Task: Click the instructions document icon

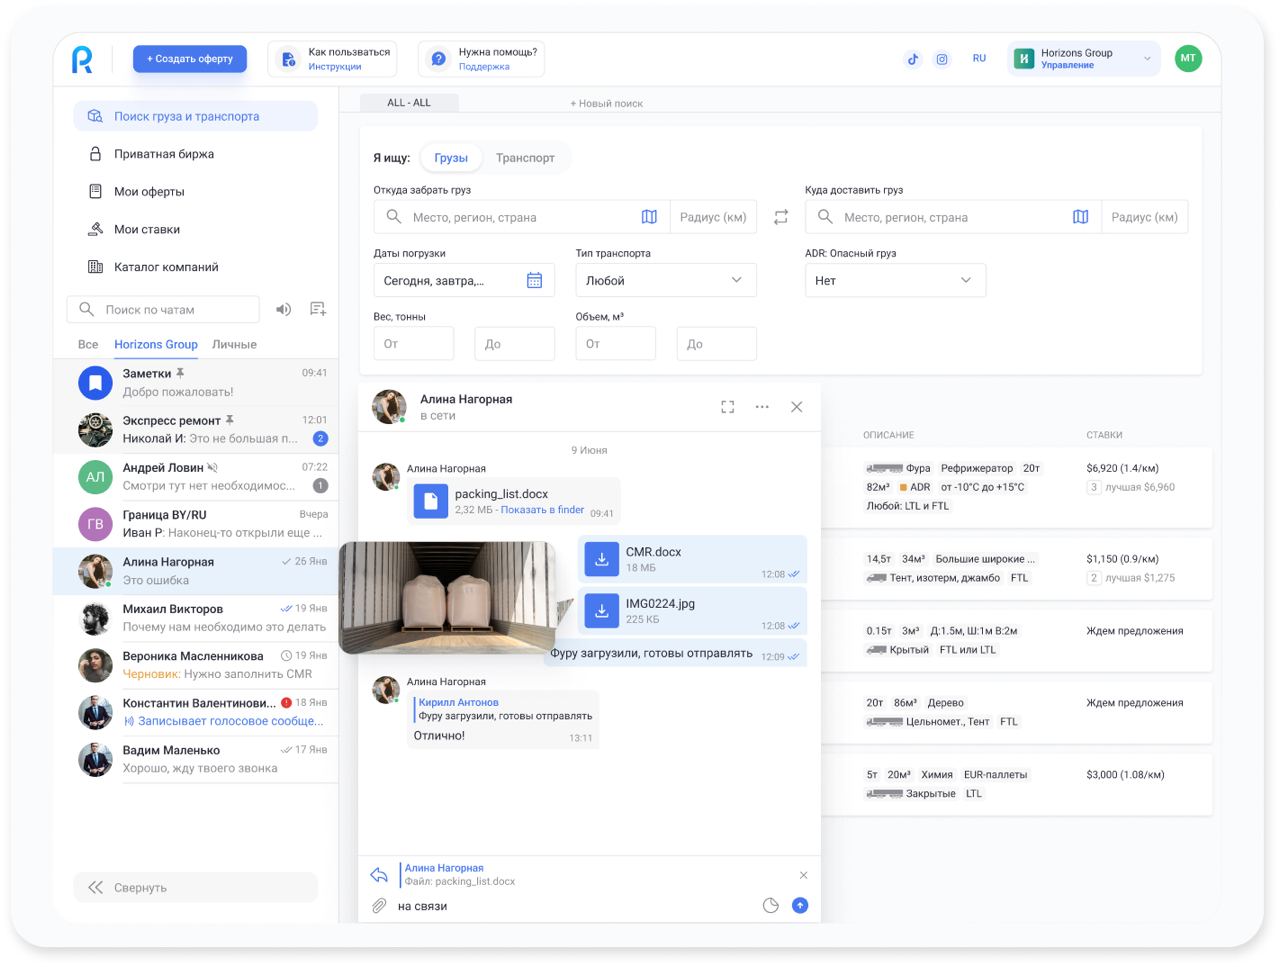Action: (x=288, y=59)
